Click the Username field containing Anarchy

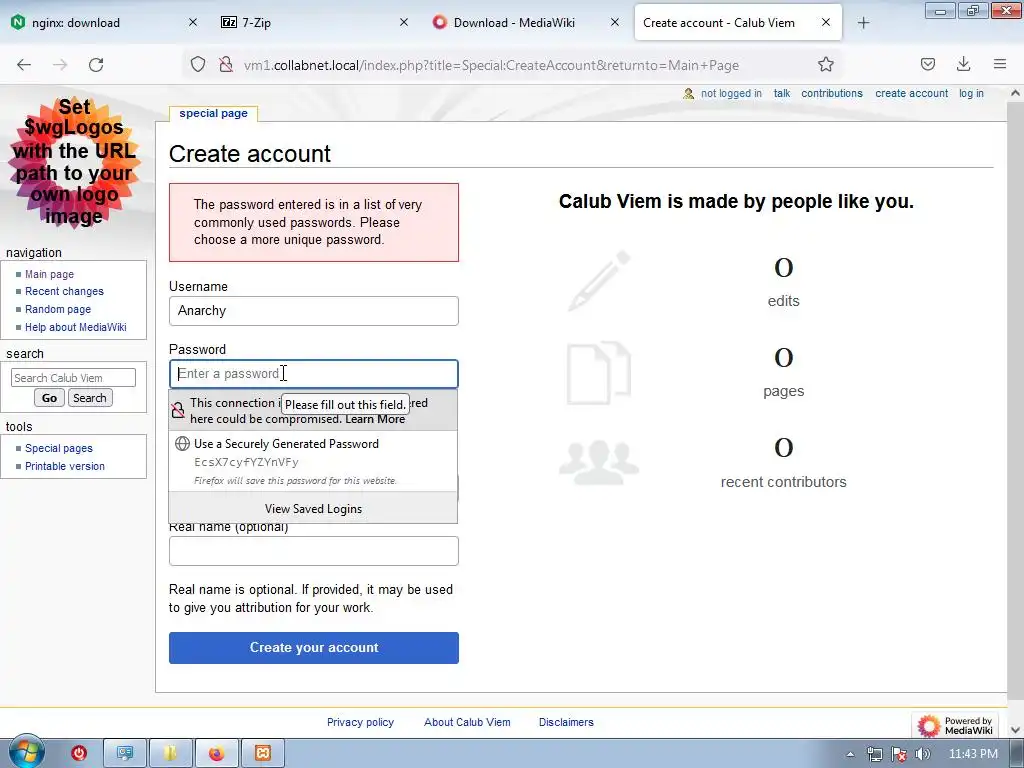313,311
